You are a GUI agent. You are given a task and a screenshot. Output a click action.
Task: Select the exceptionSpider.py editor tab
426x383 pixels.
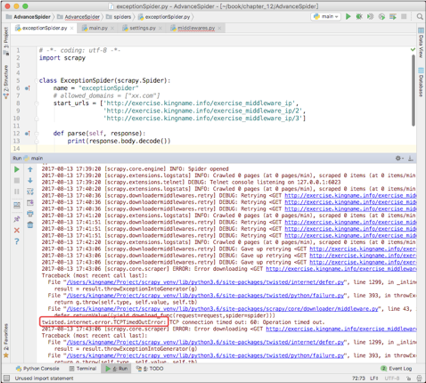click(44, 28)
